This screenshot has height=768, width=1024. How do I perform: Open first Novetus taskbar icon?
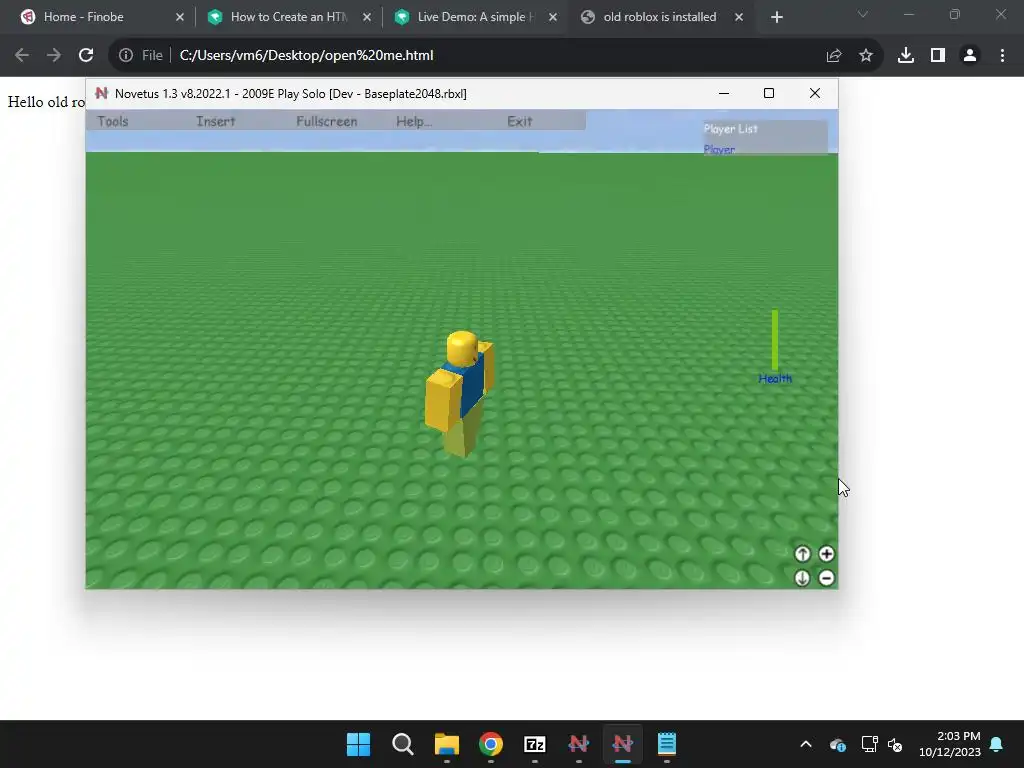579,744
